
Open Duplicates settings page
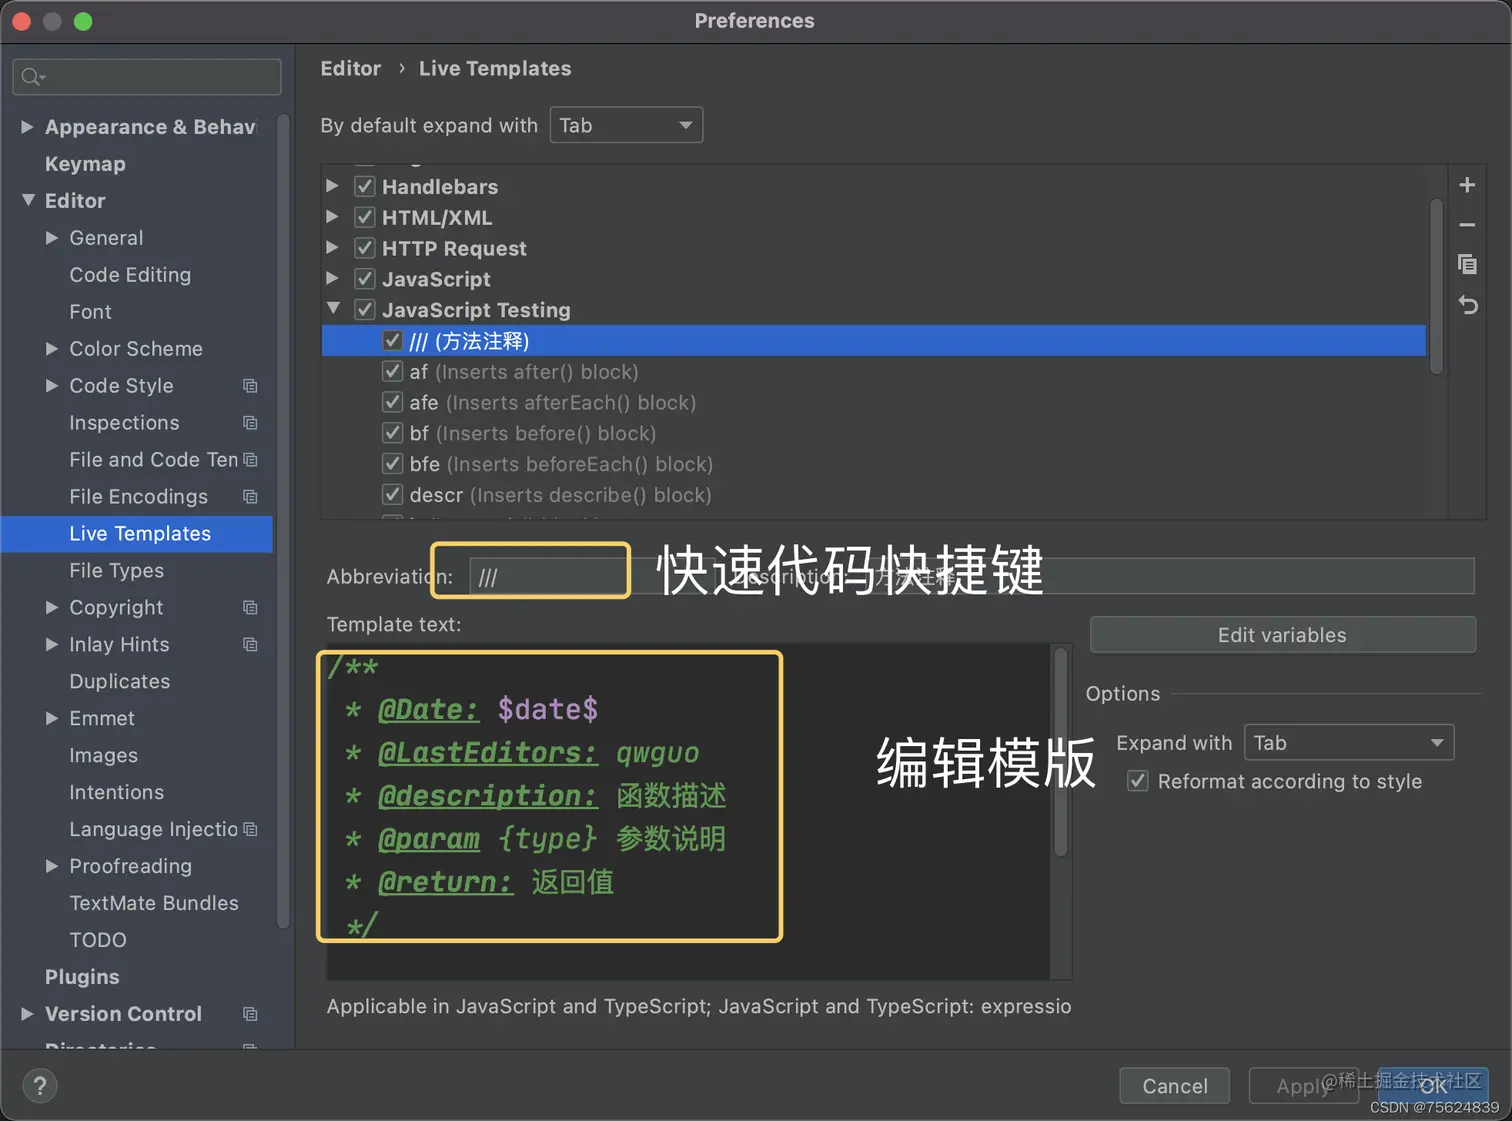point(119,682)
